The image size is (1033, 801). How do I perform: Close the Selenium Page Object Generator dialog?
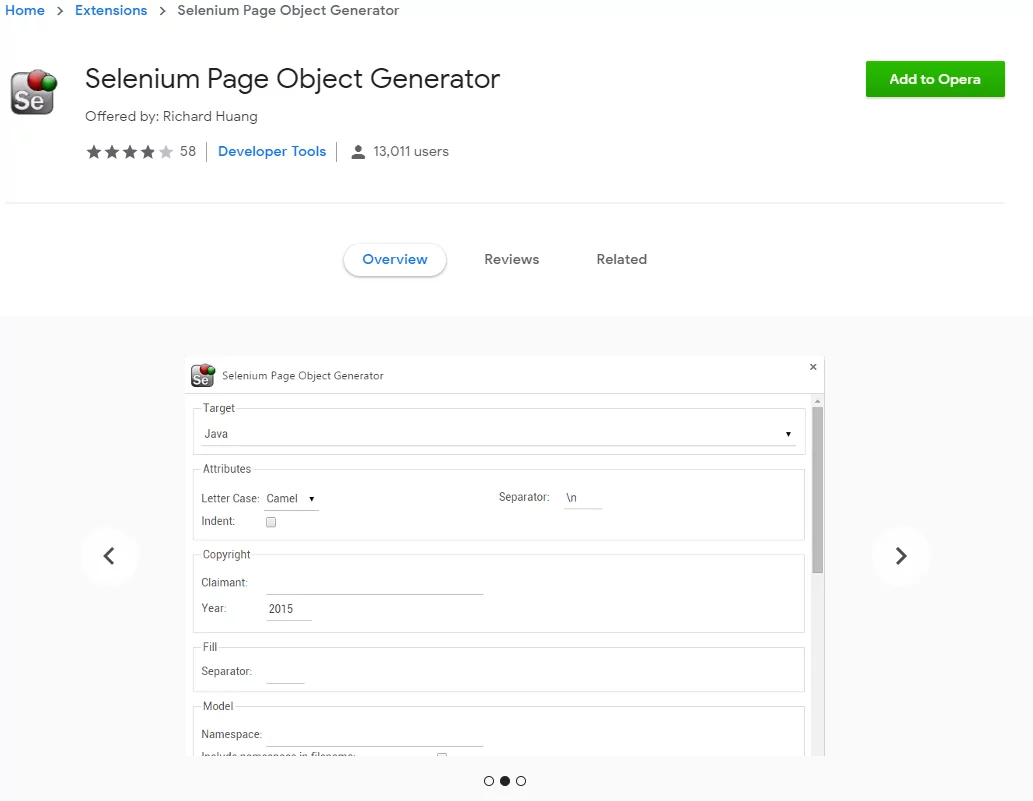click(x=813, y=367)
